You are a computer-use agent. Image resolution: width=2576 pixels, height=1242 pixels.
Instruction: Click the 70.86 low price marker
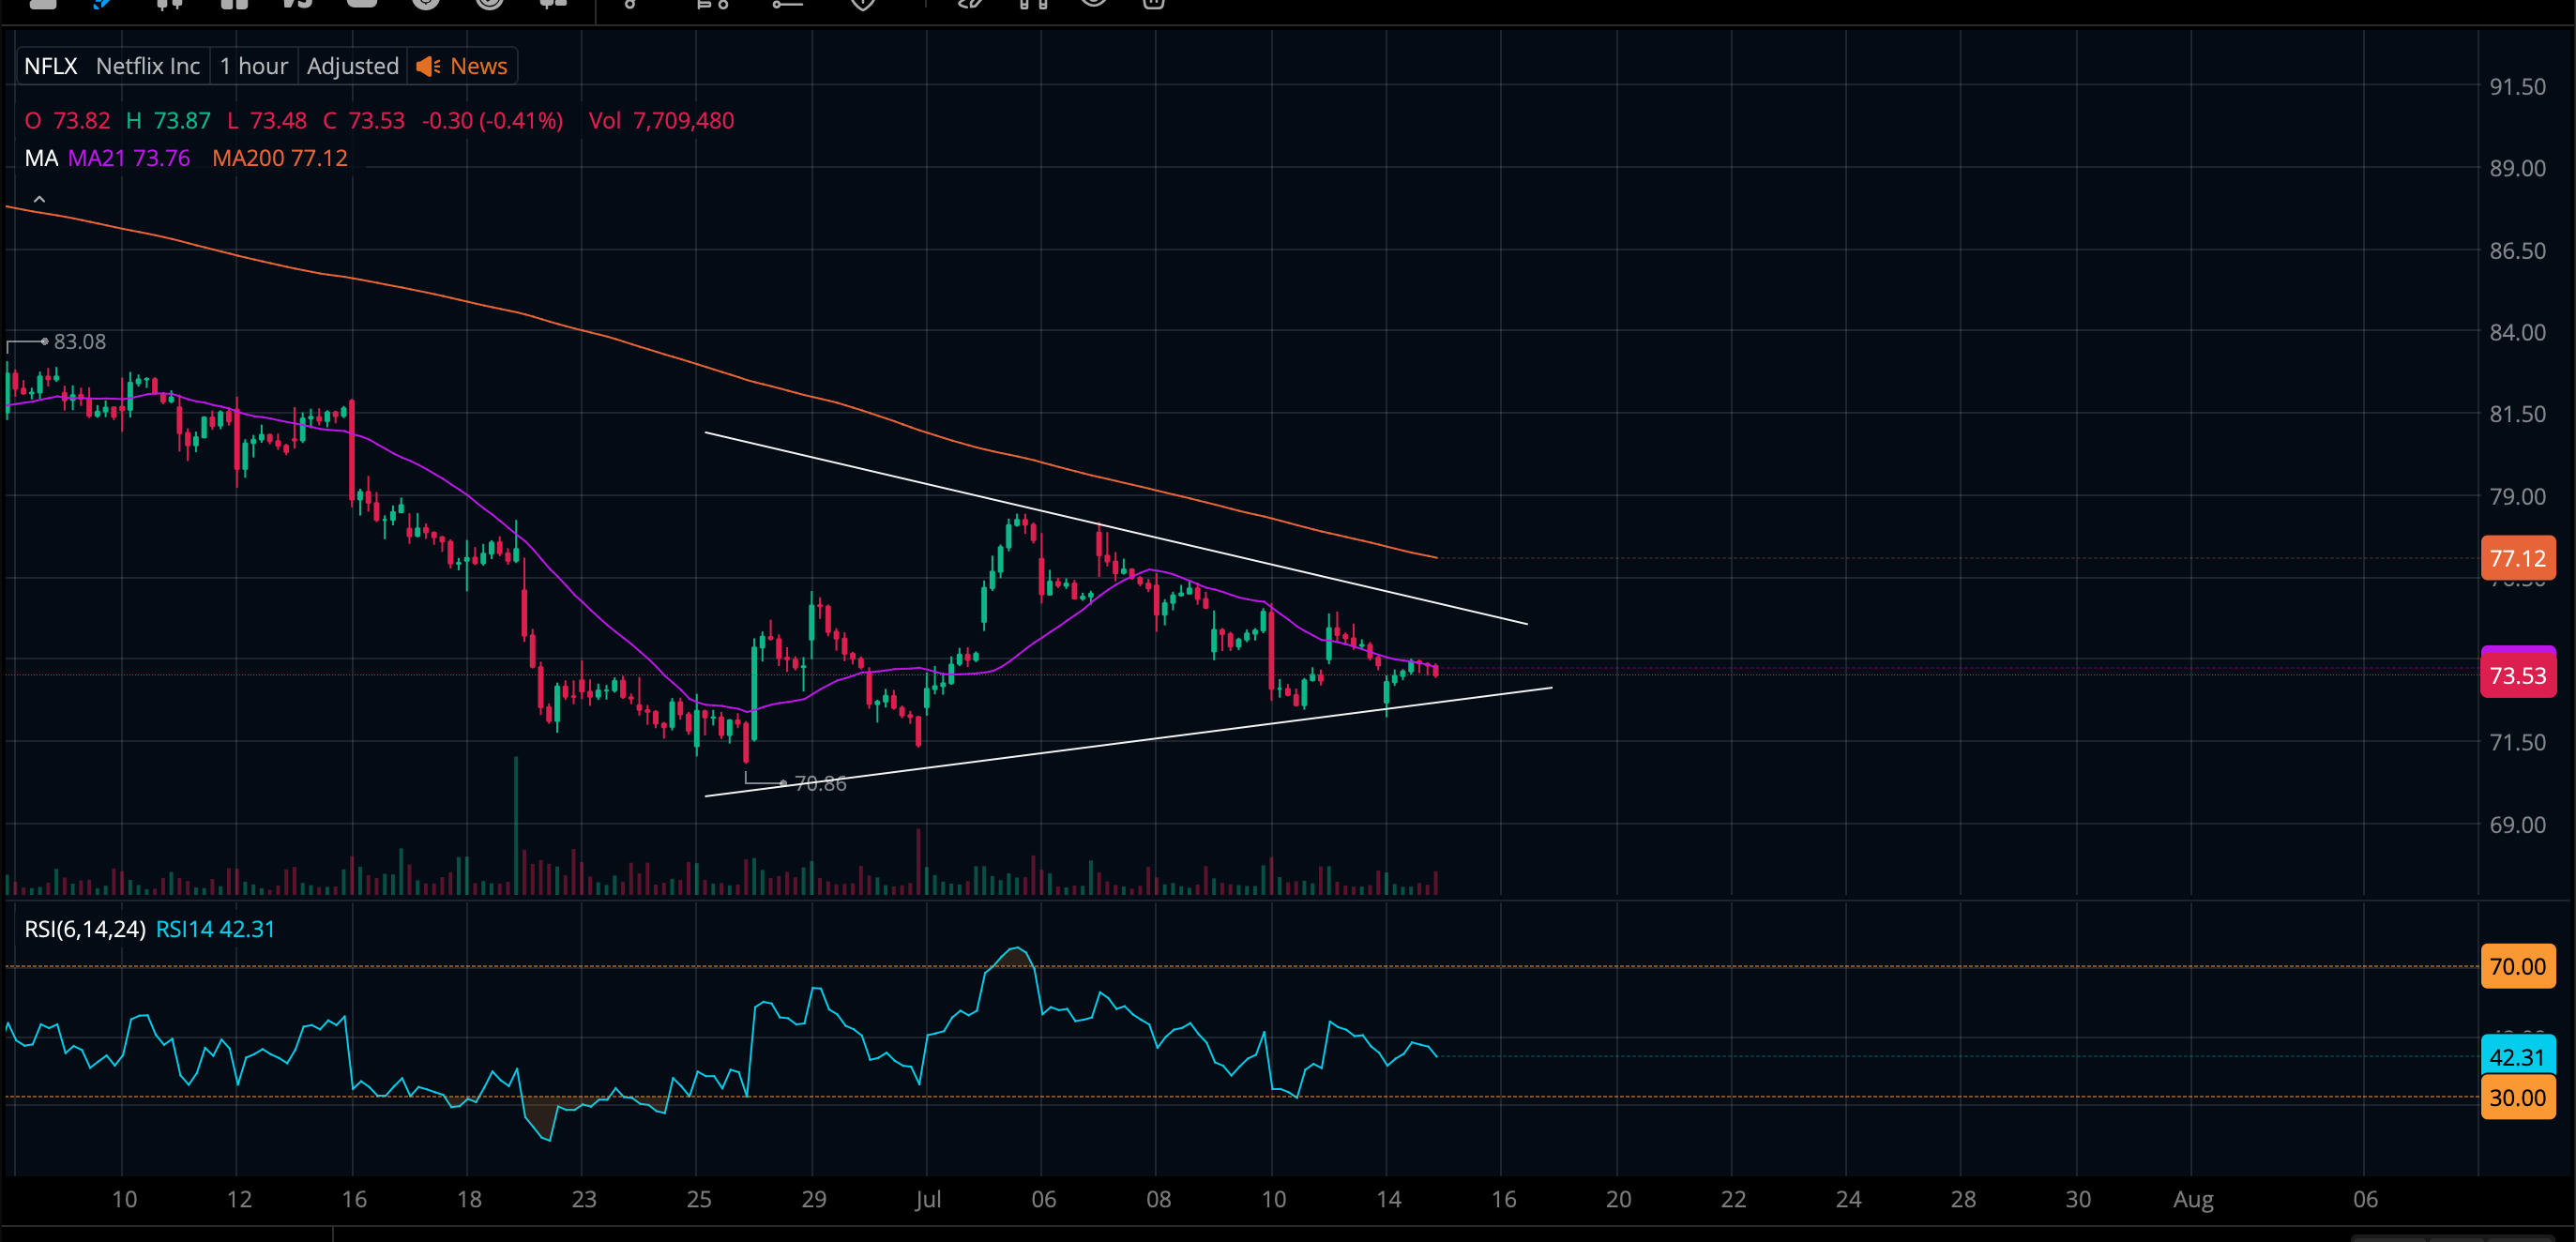(x=820, y=784)
